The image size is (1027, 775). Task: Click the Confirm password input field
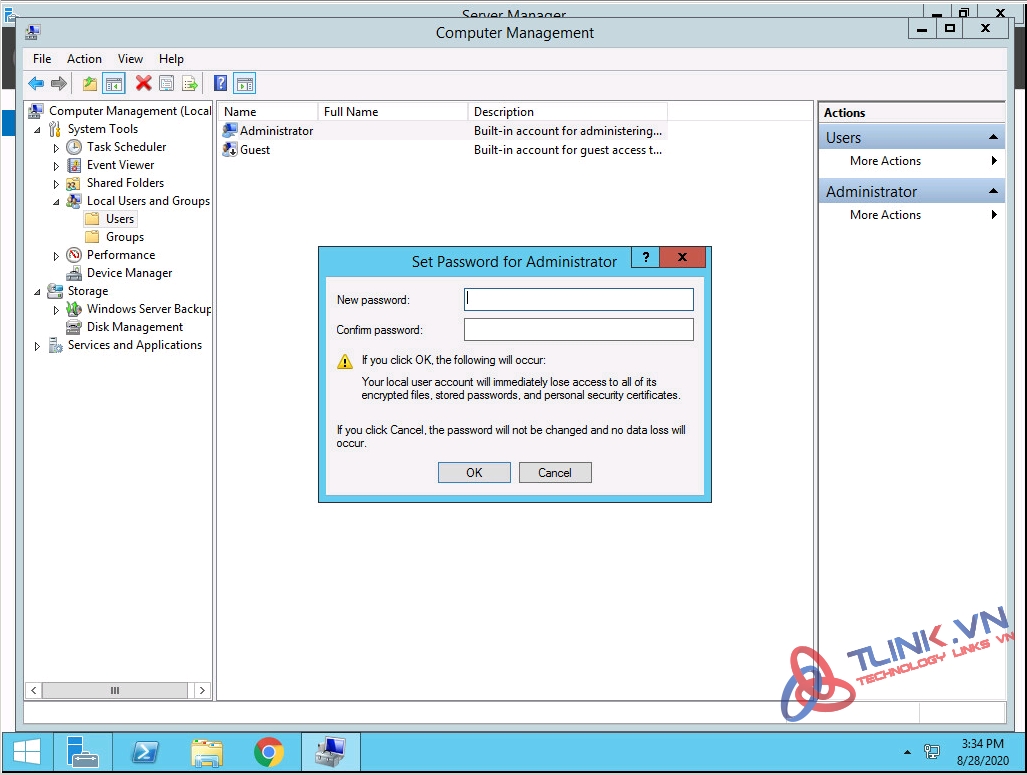[578, 330]
